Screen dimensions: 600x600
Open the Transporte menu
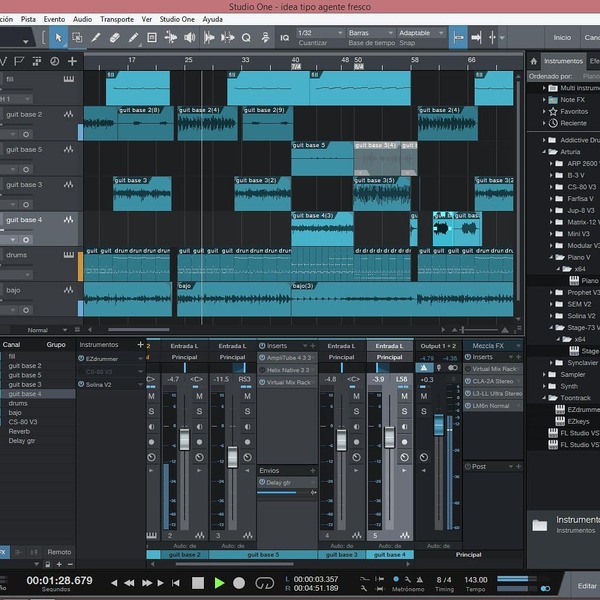(x=117, y=19)
